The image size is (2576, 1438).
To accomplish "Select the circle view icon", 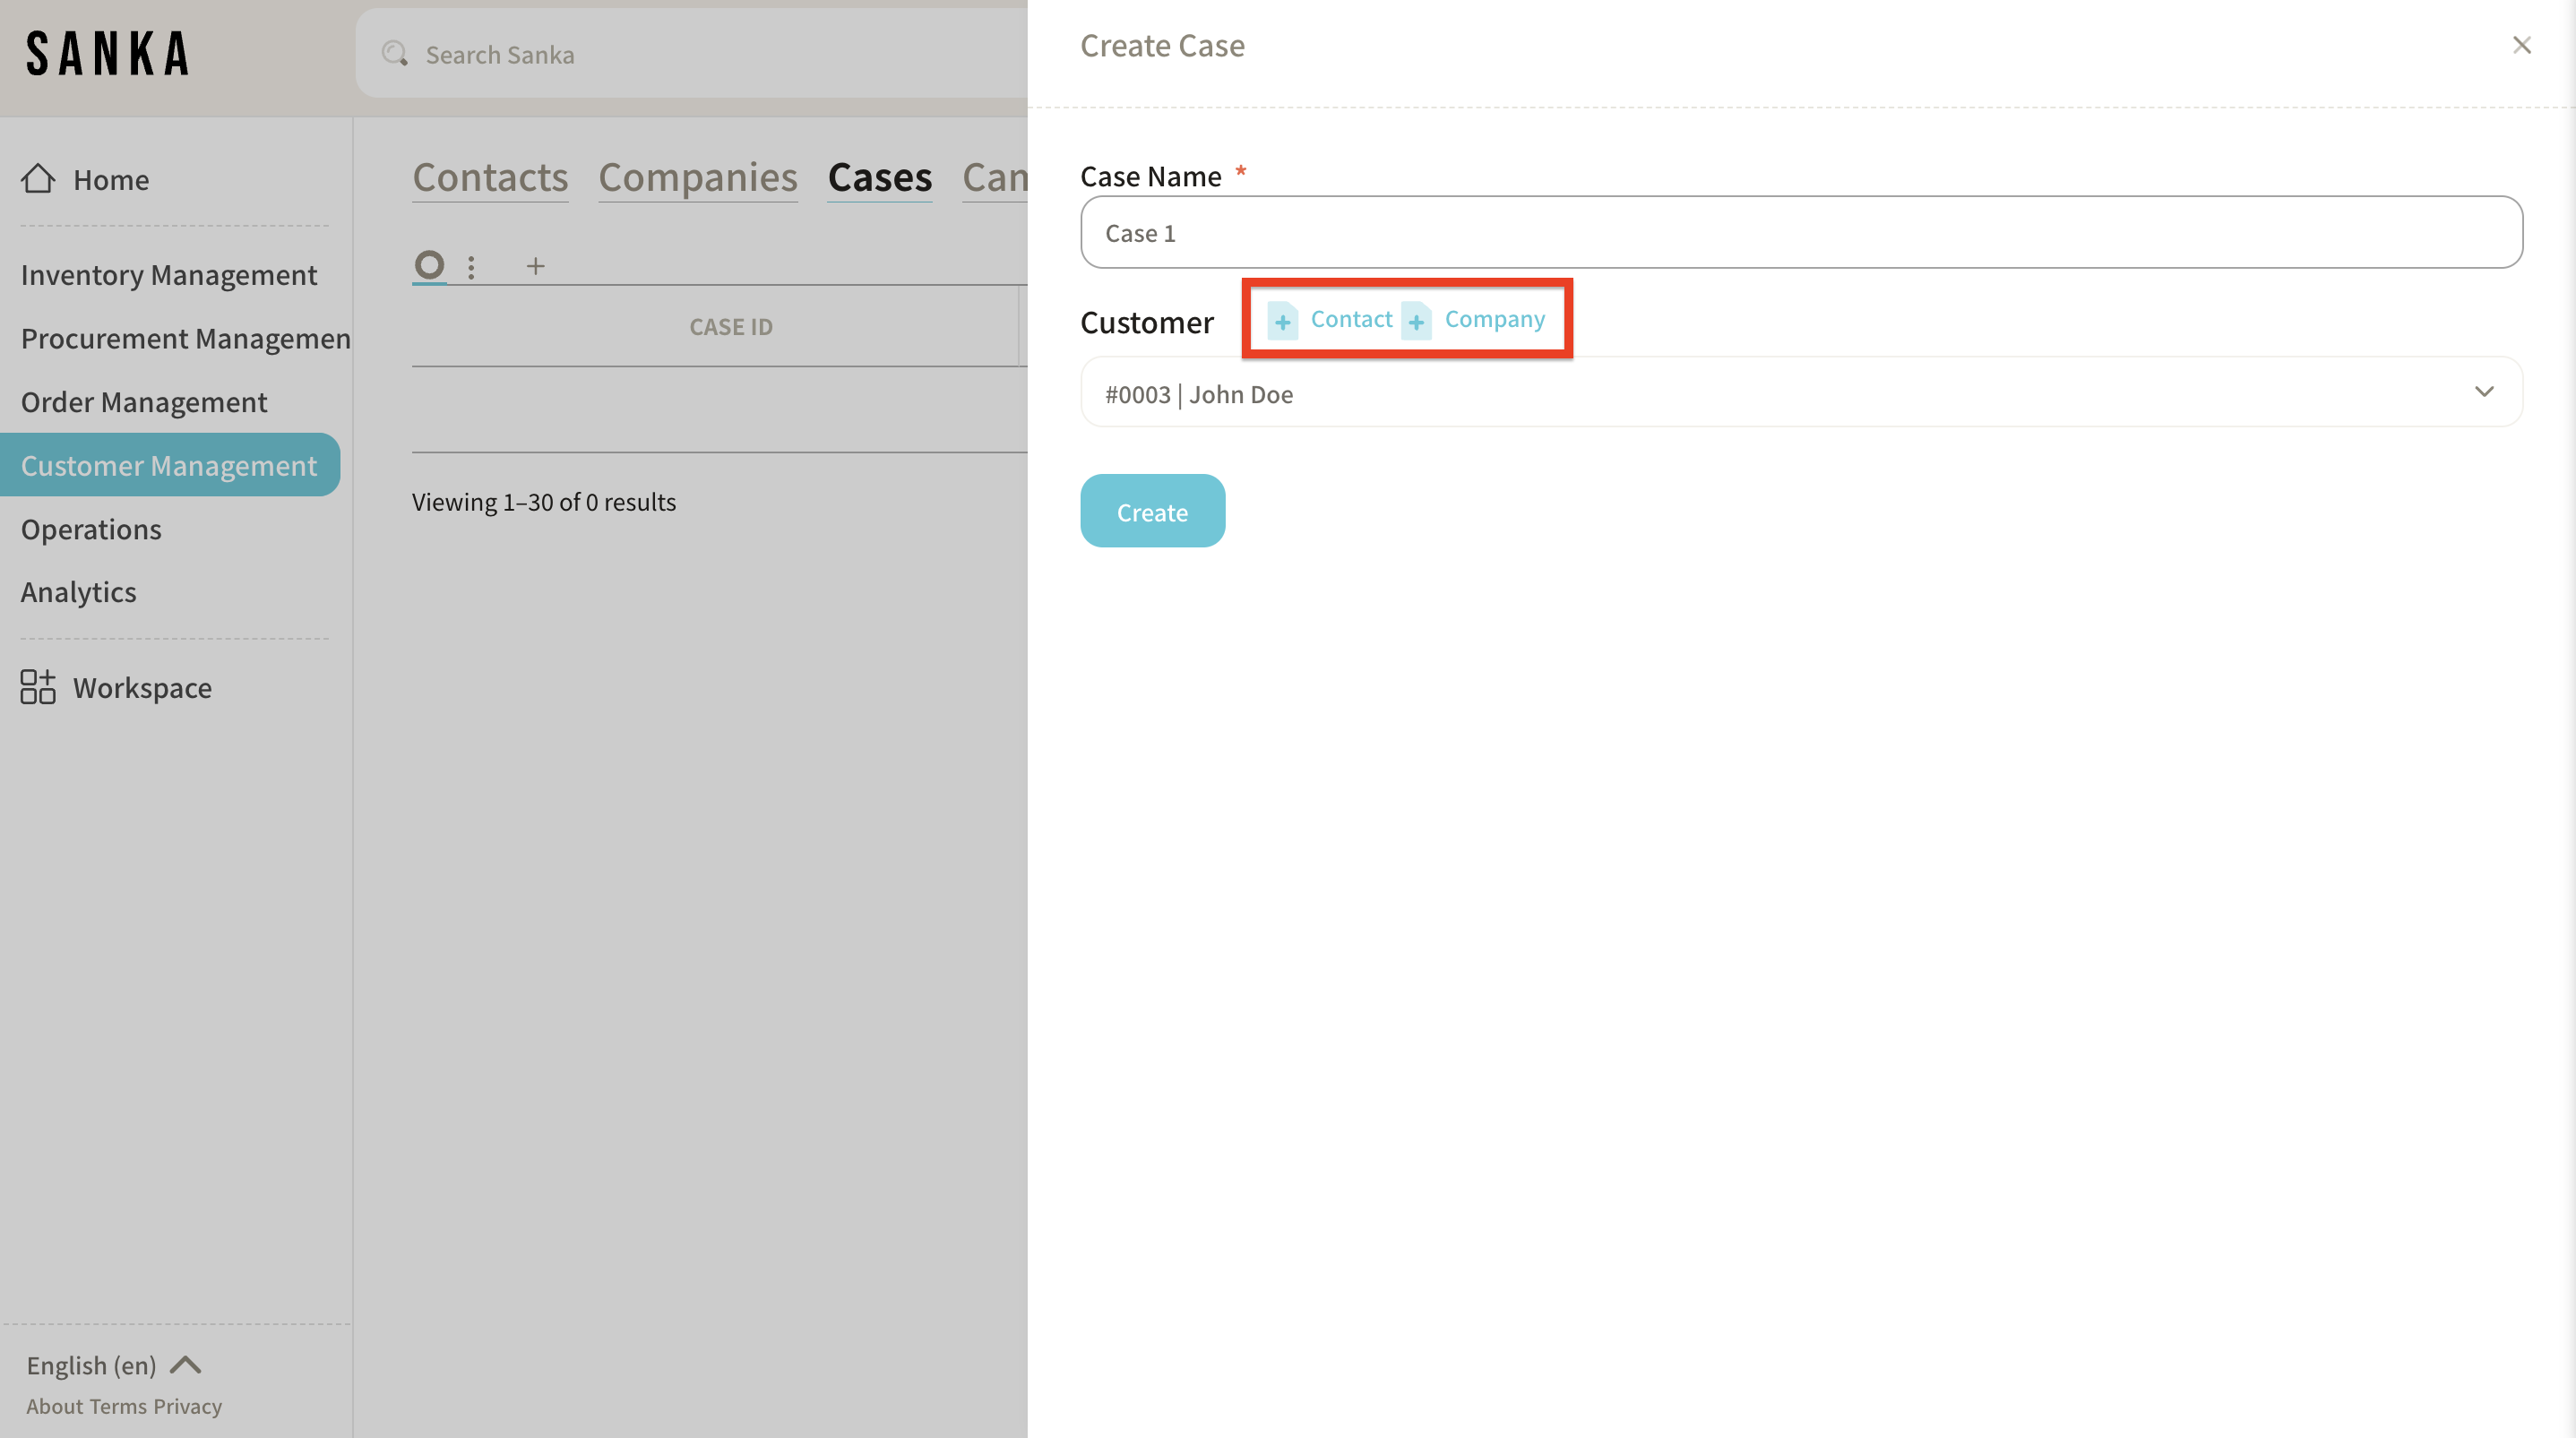I will (429, 265).
